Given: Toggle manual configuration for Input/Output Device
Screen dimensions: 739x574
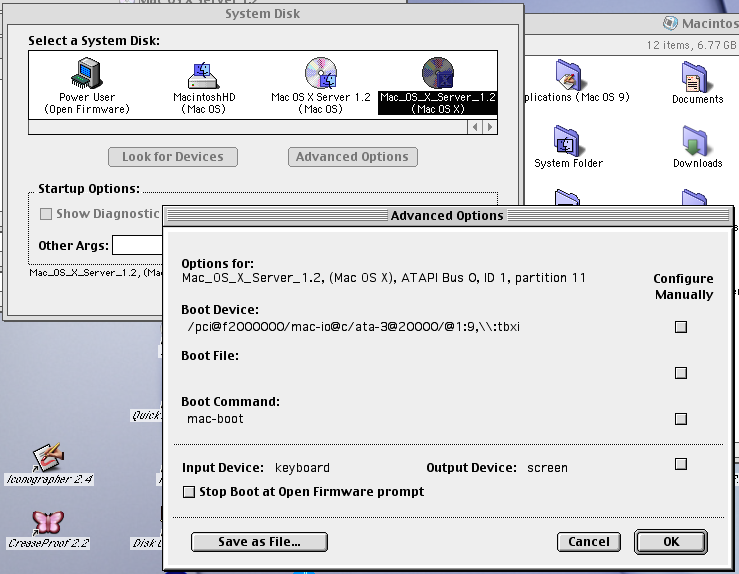Looking at the screenshot, I should point(681,464).
